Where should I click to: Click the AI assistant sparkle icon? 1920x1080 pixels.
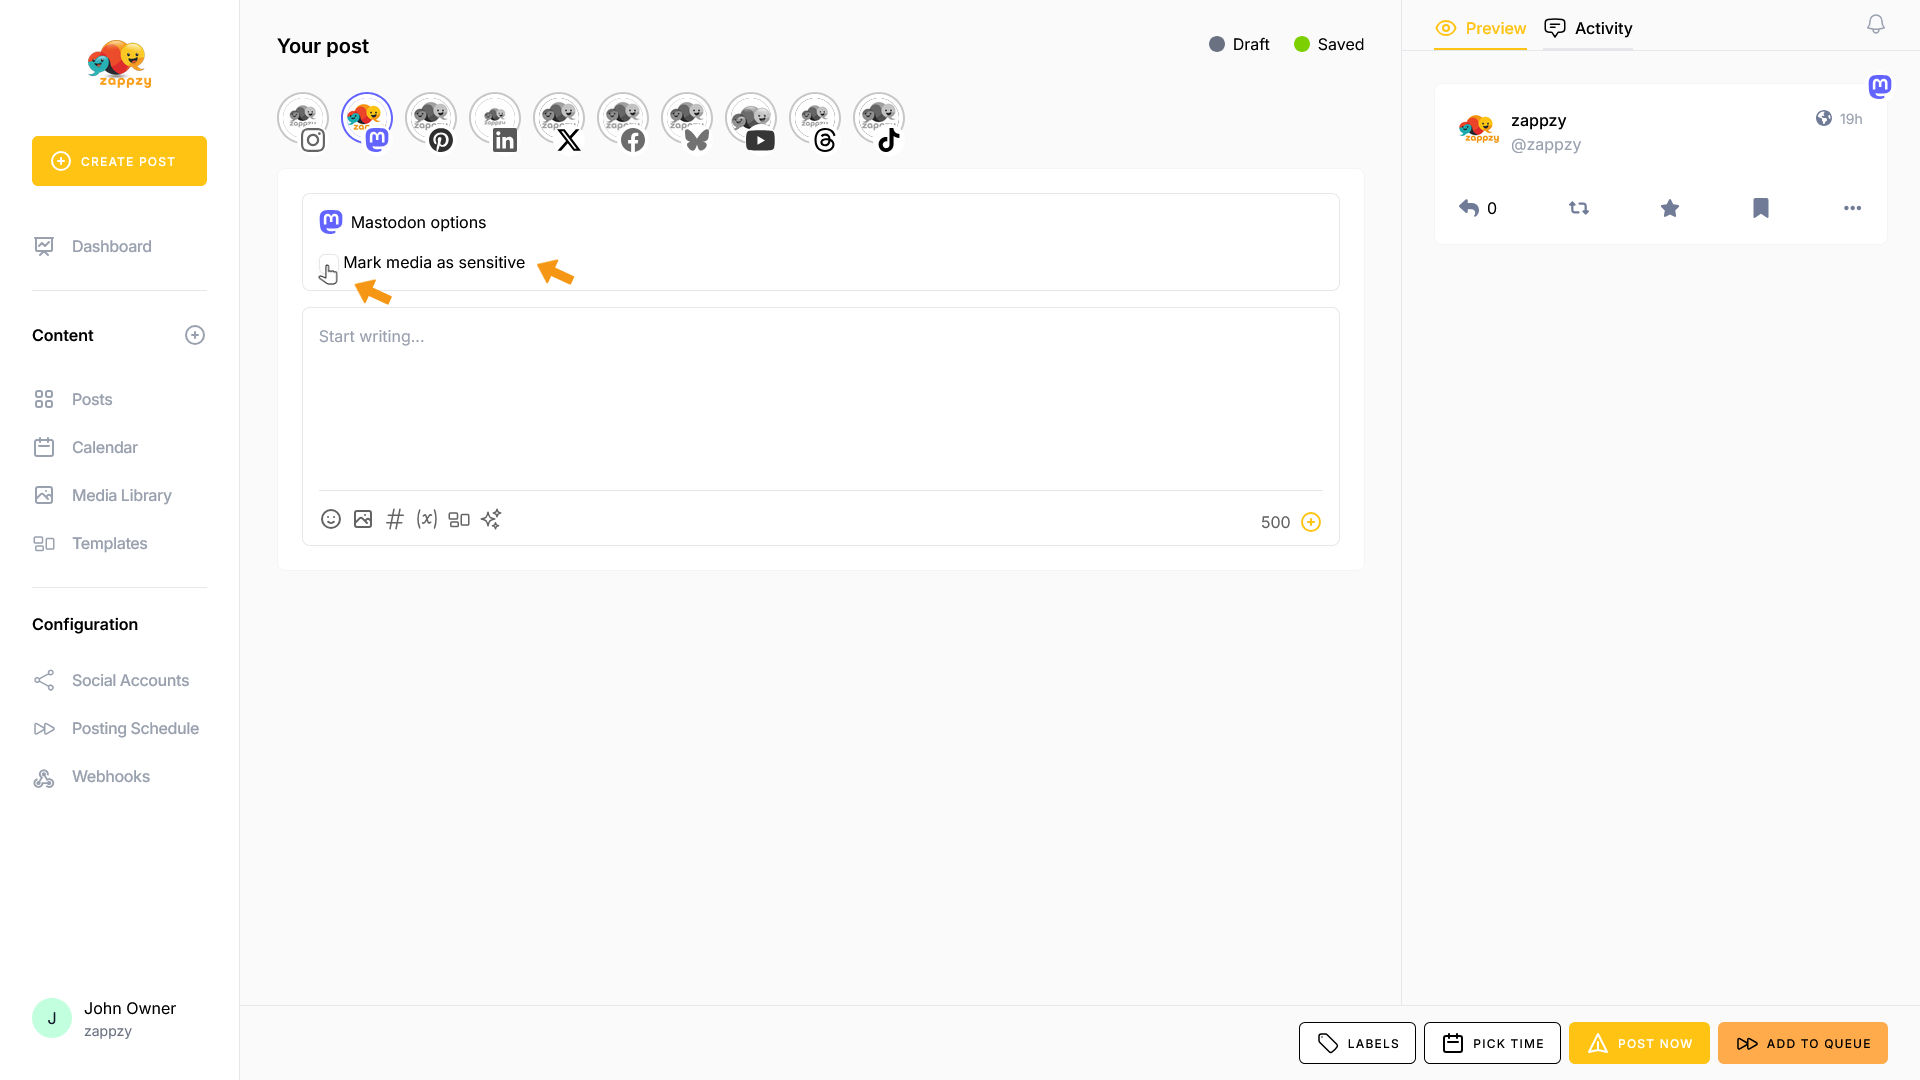pyautogui.click(x=491, y=519)
